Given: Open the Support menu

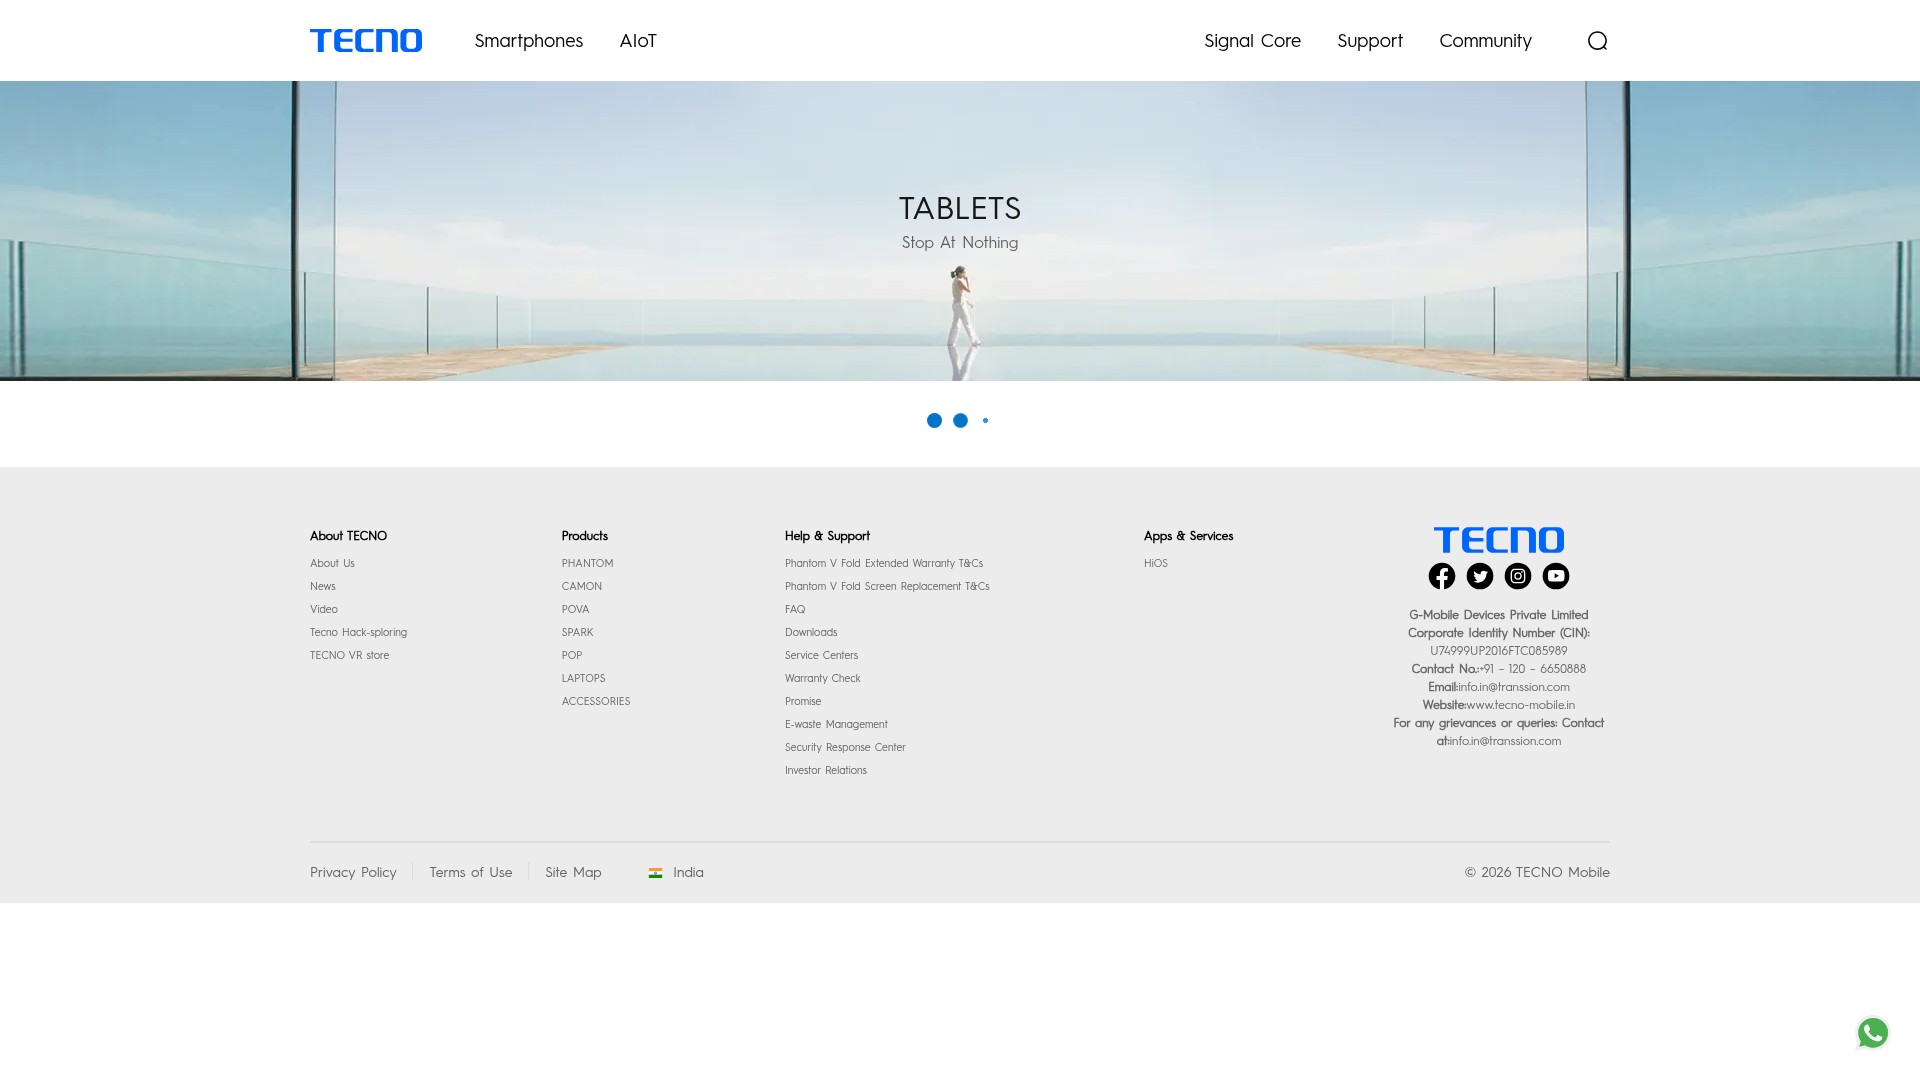Looking at the screenshot, I should [1370, 41].
